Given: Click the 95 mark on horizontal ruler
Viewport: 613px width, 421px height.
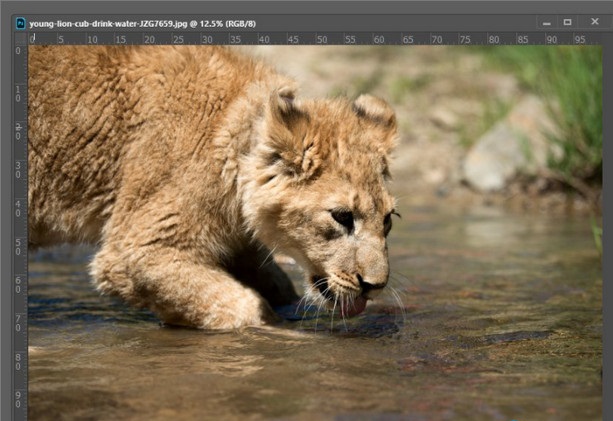Looking at the screenshot, I should click(x=580, y=39).
